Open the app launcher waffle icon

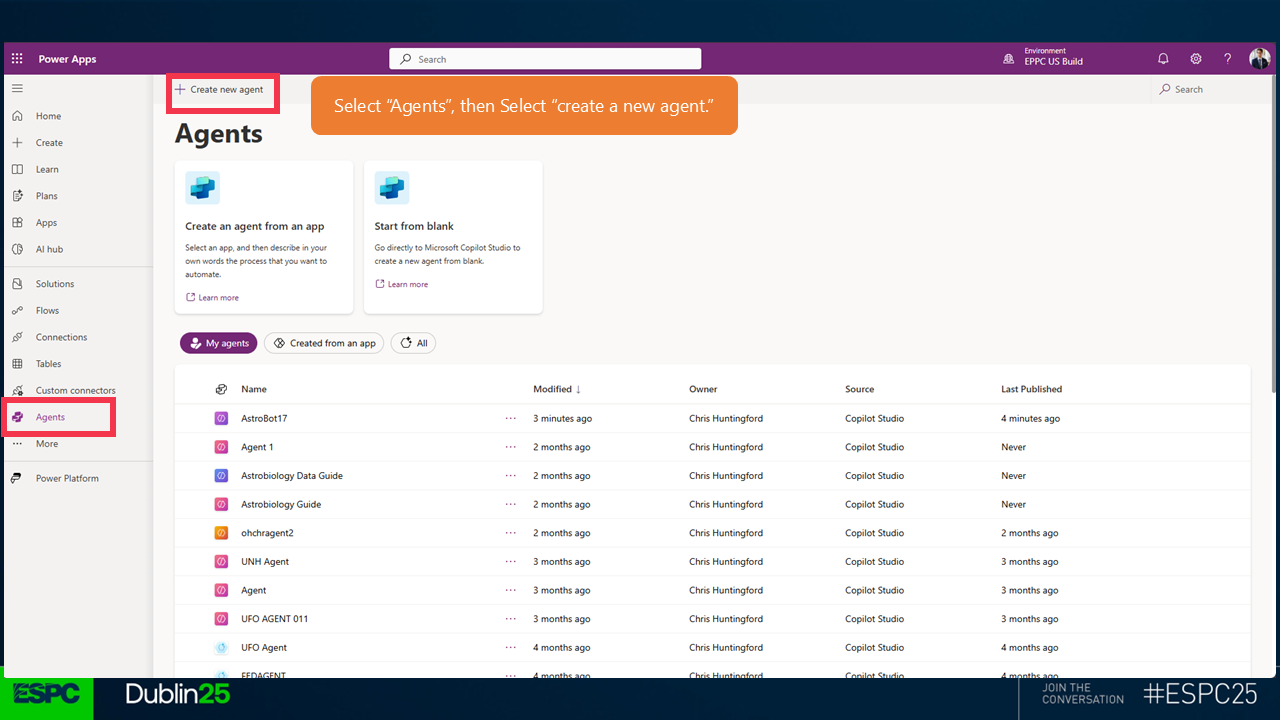click(x=17, y=59)
